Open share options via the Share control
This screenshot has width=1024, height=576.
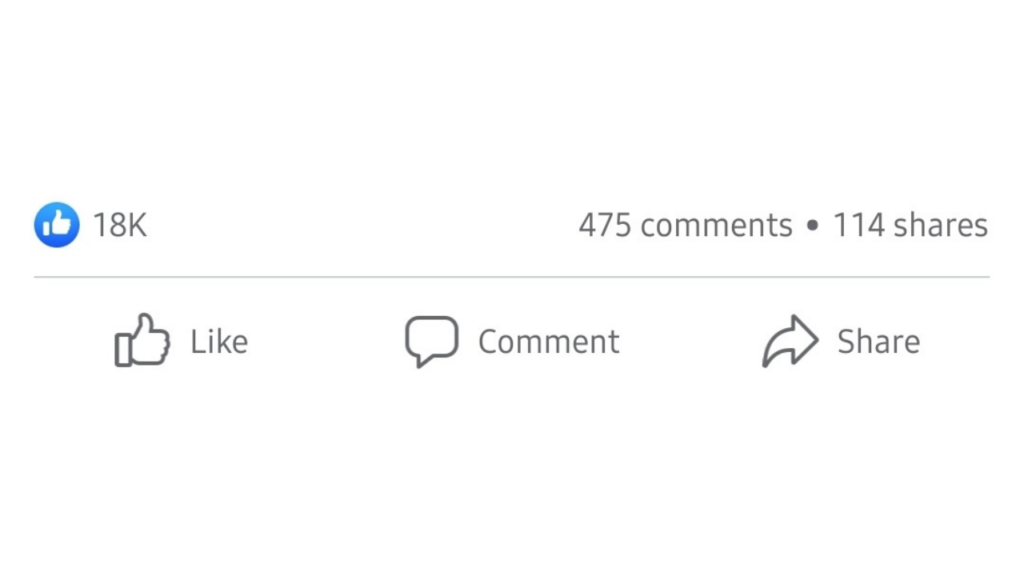[855, 340]
